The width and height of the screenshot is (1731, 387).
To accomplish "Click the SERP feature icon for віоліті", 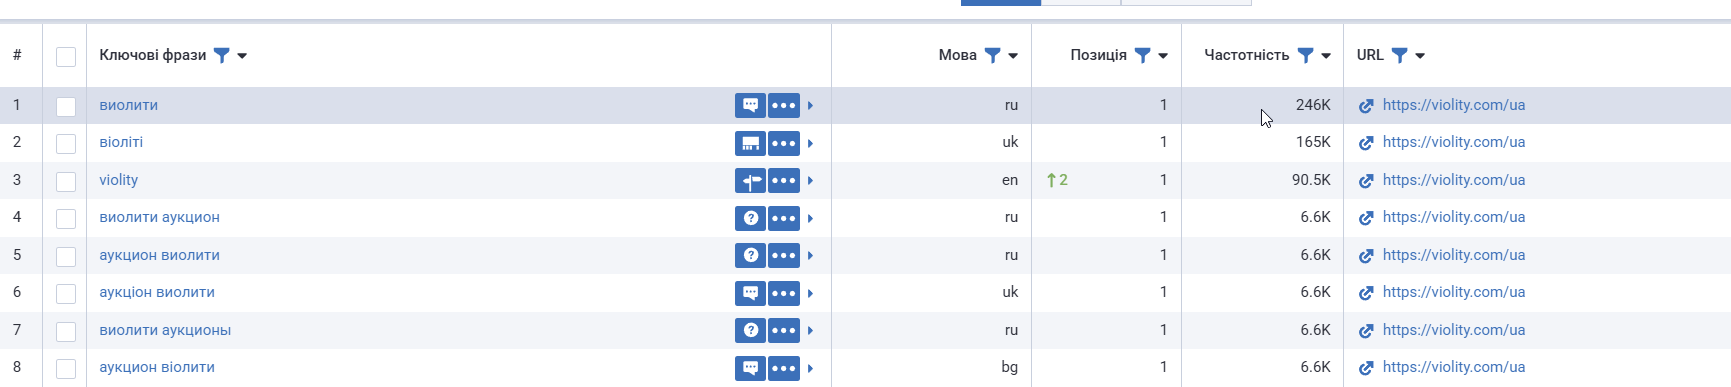I will click(750, 143).
